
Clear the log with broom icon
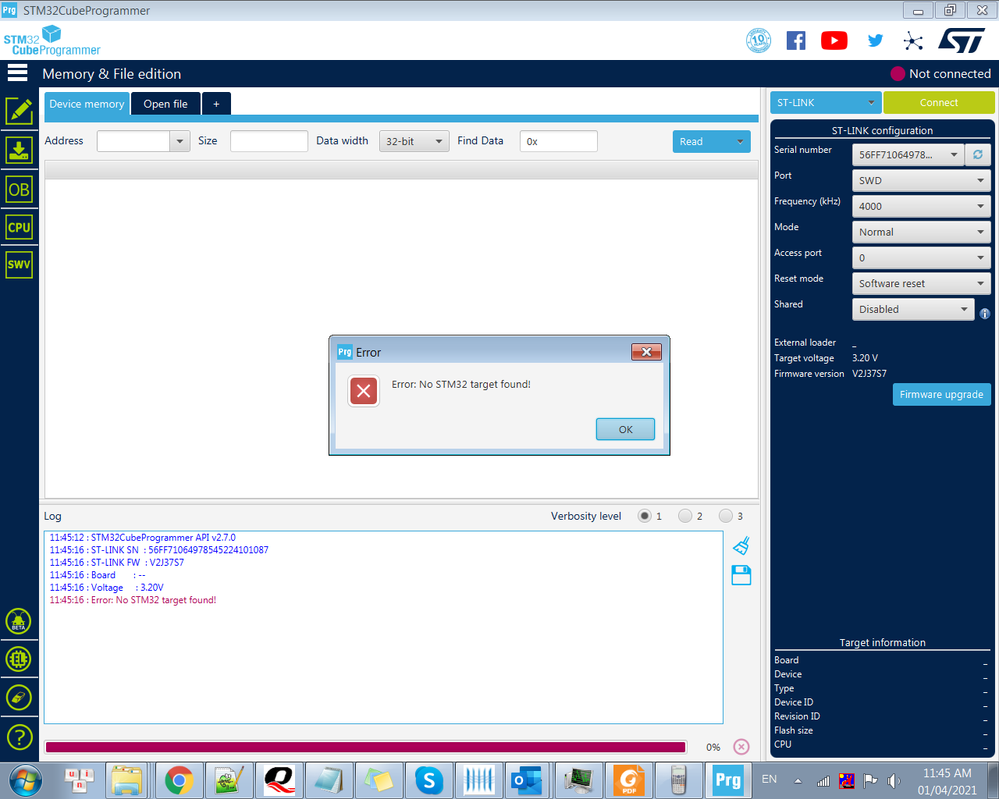click(x=741, y=546)
